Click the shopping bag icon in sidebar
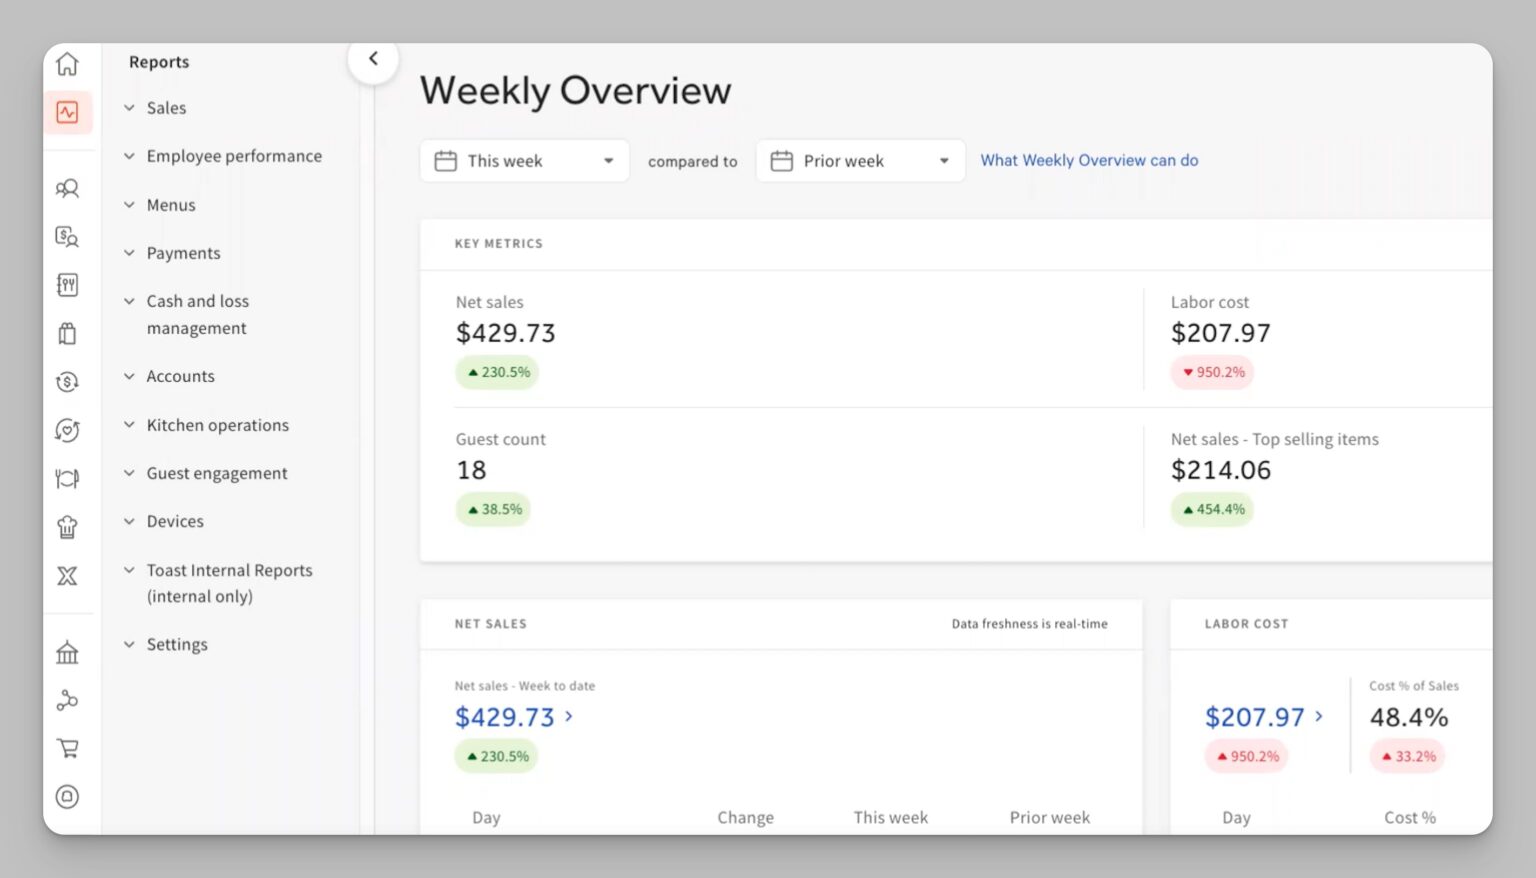Image resolution: width=1536 pixels, height=878 pixels. (67, 333)
